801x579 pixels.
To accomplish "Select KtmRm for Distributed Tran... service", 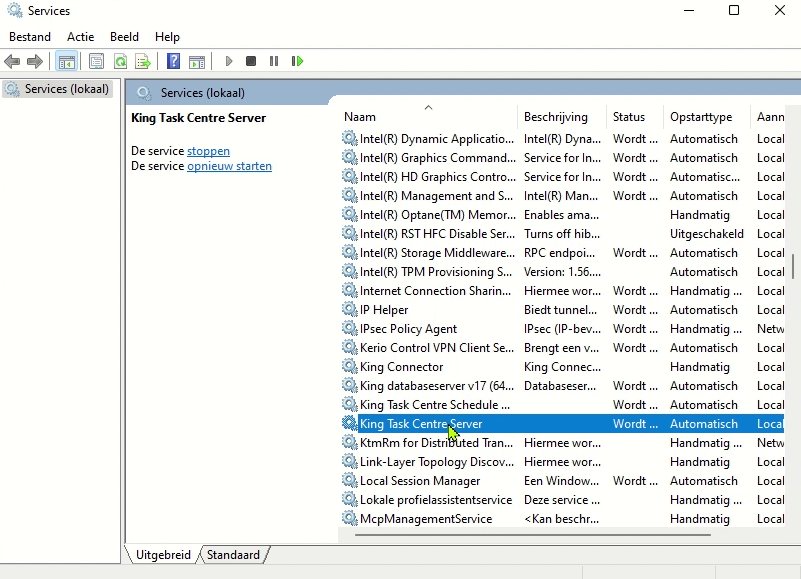I will (x=562, y=443).
